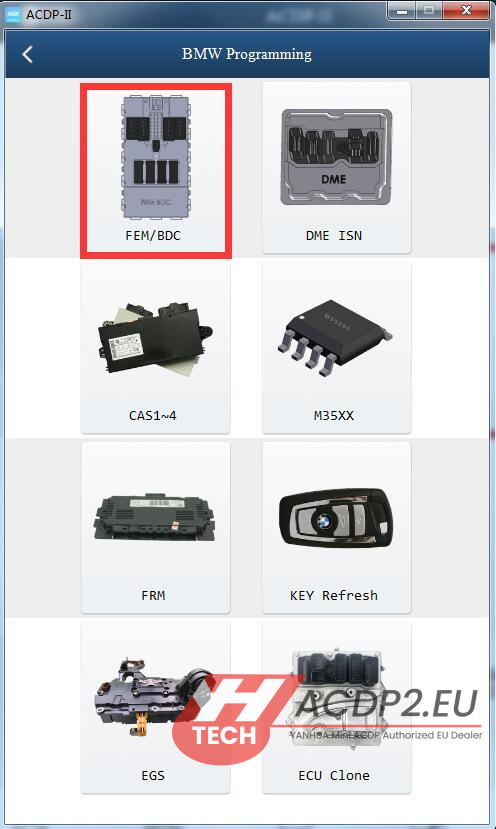Go back using the left arrow
The width and height of the screenshot is (496, 829).
point(27,54)
